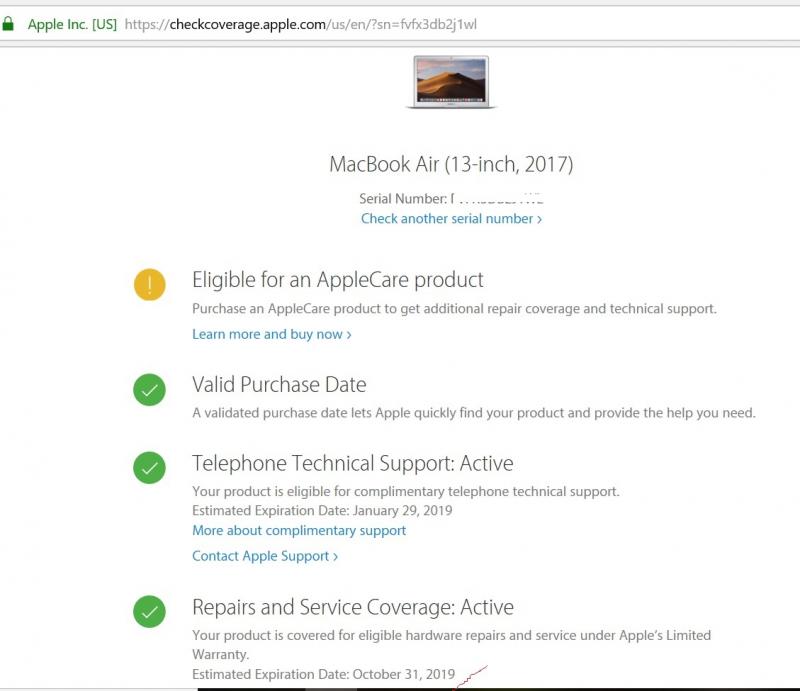Viewport: 800px width, 691px height.
Task: Click the 'Purchase an AppleCare product' description text
Action: pos(454,309)
